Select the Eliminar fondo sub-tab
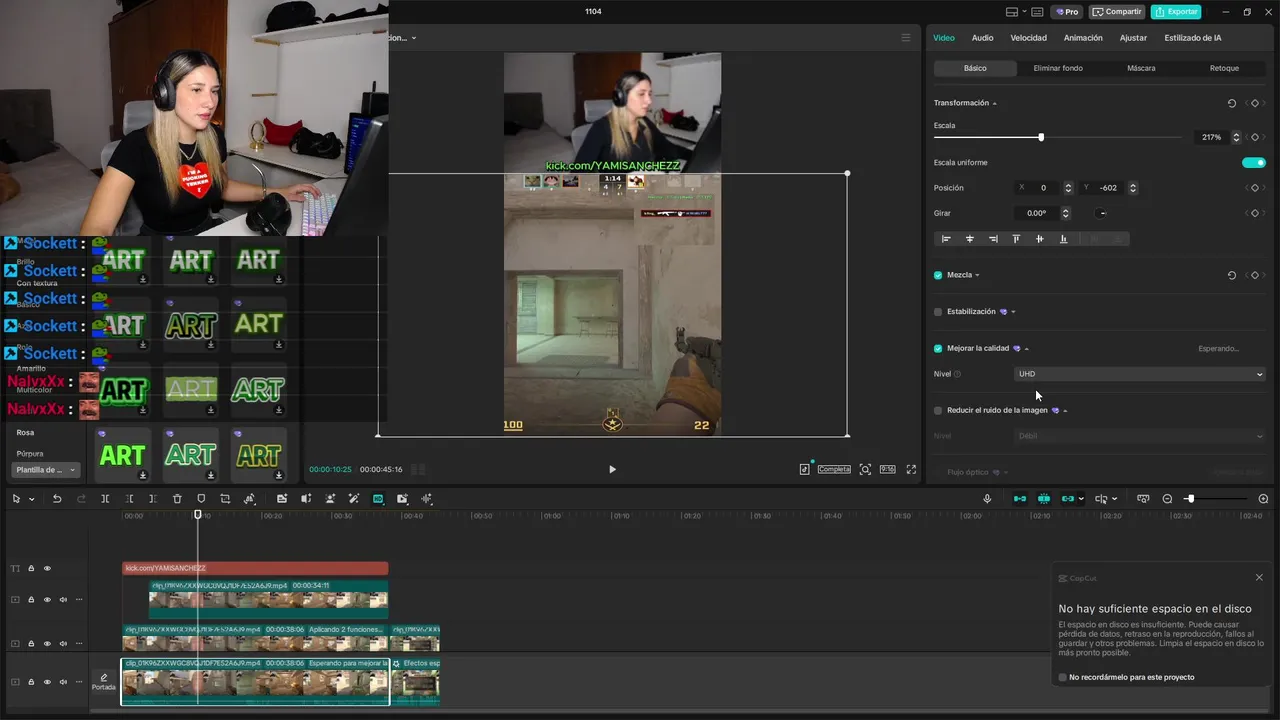1280x720 pixels. [x=1058, y=68]
